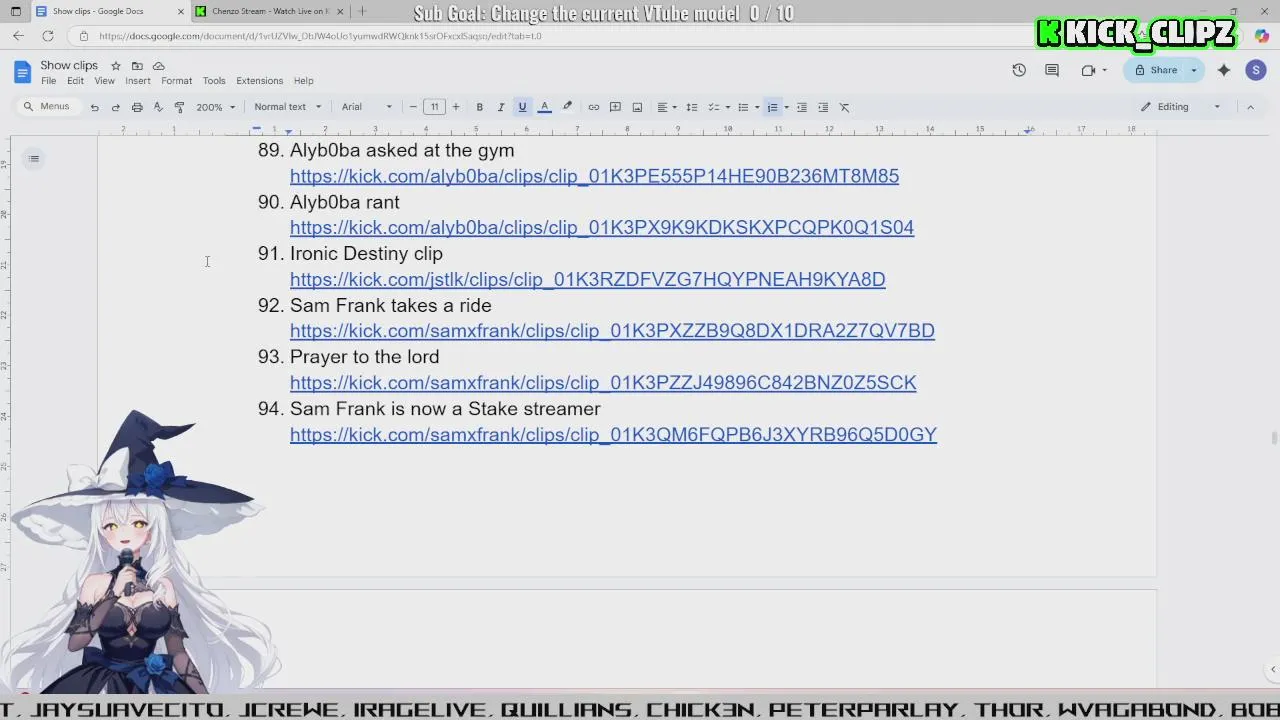Toggle the checklist formatting
Image resolution: width=1280 pixels, height=720 pixels.
pyautogui.click(x=713, y=107)
